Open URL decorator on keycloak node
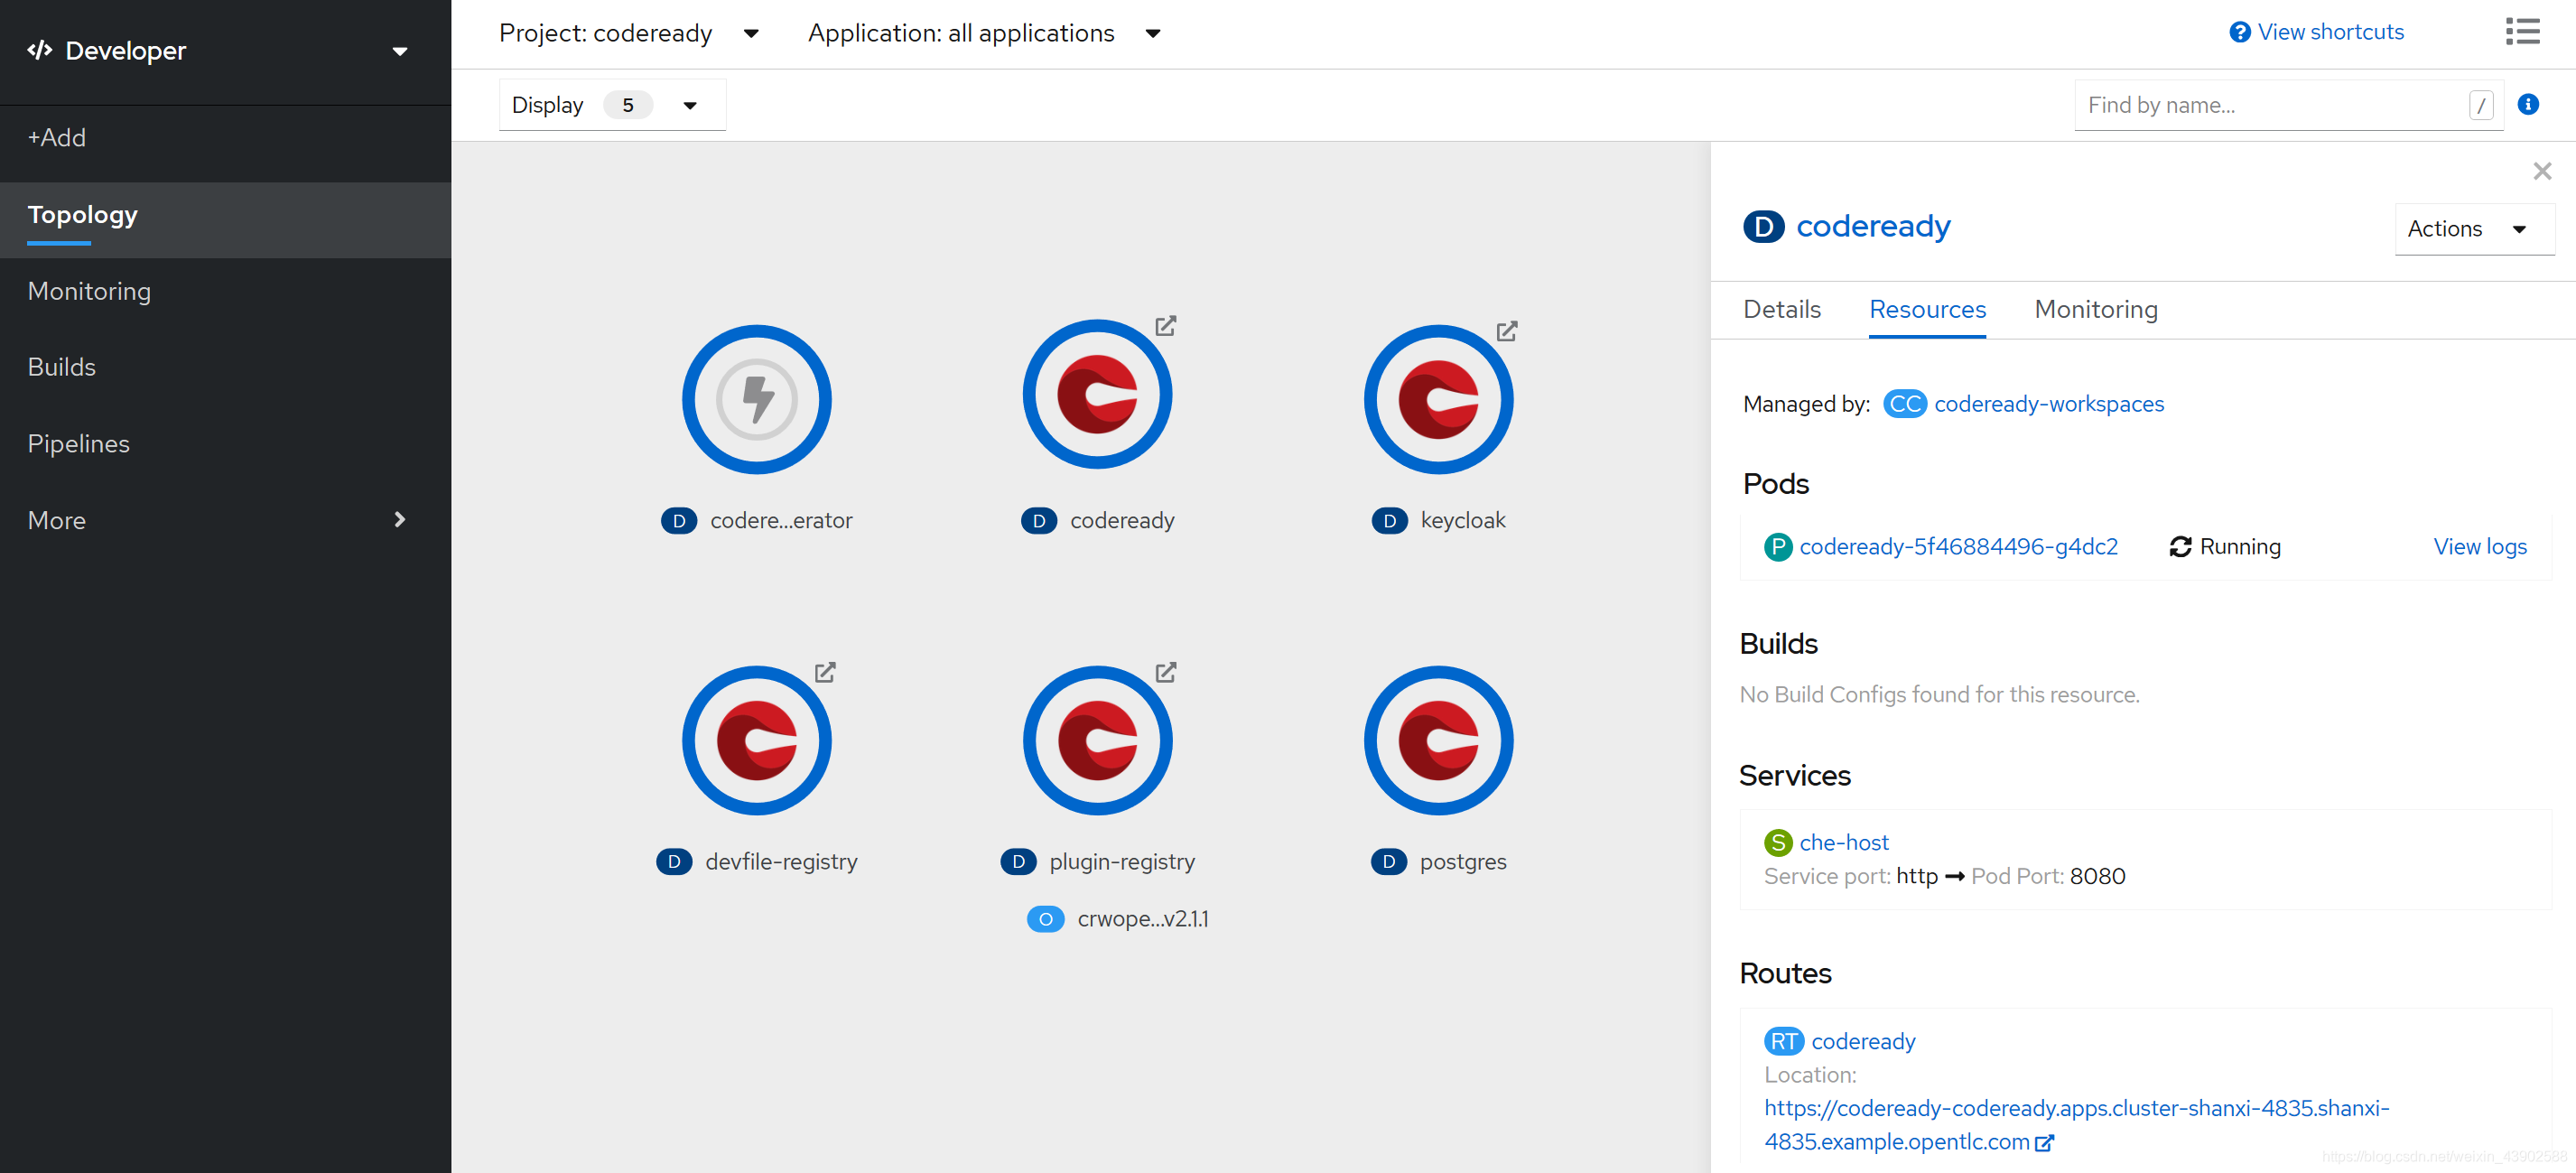2576x1173 pixels. click(x=1506, y=331)
